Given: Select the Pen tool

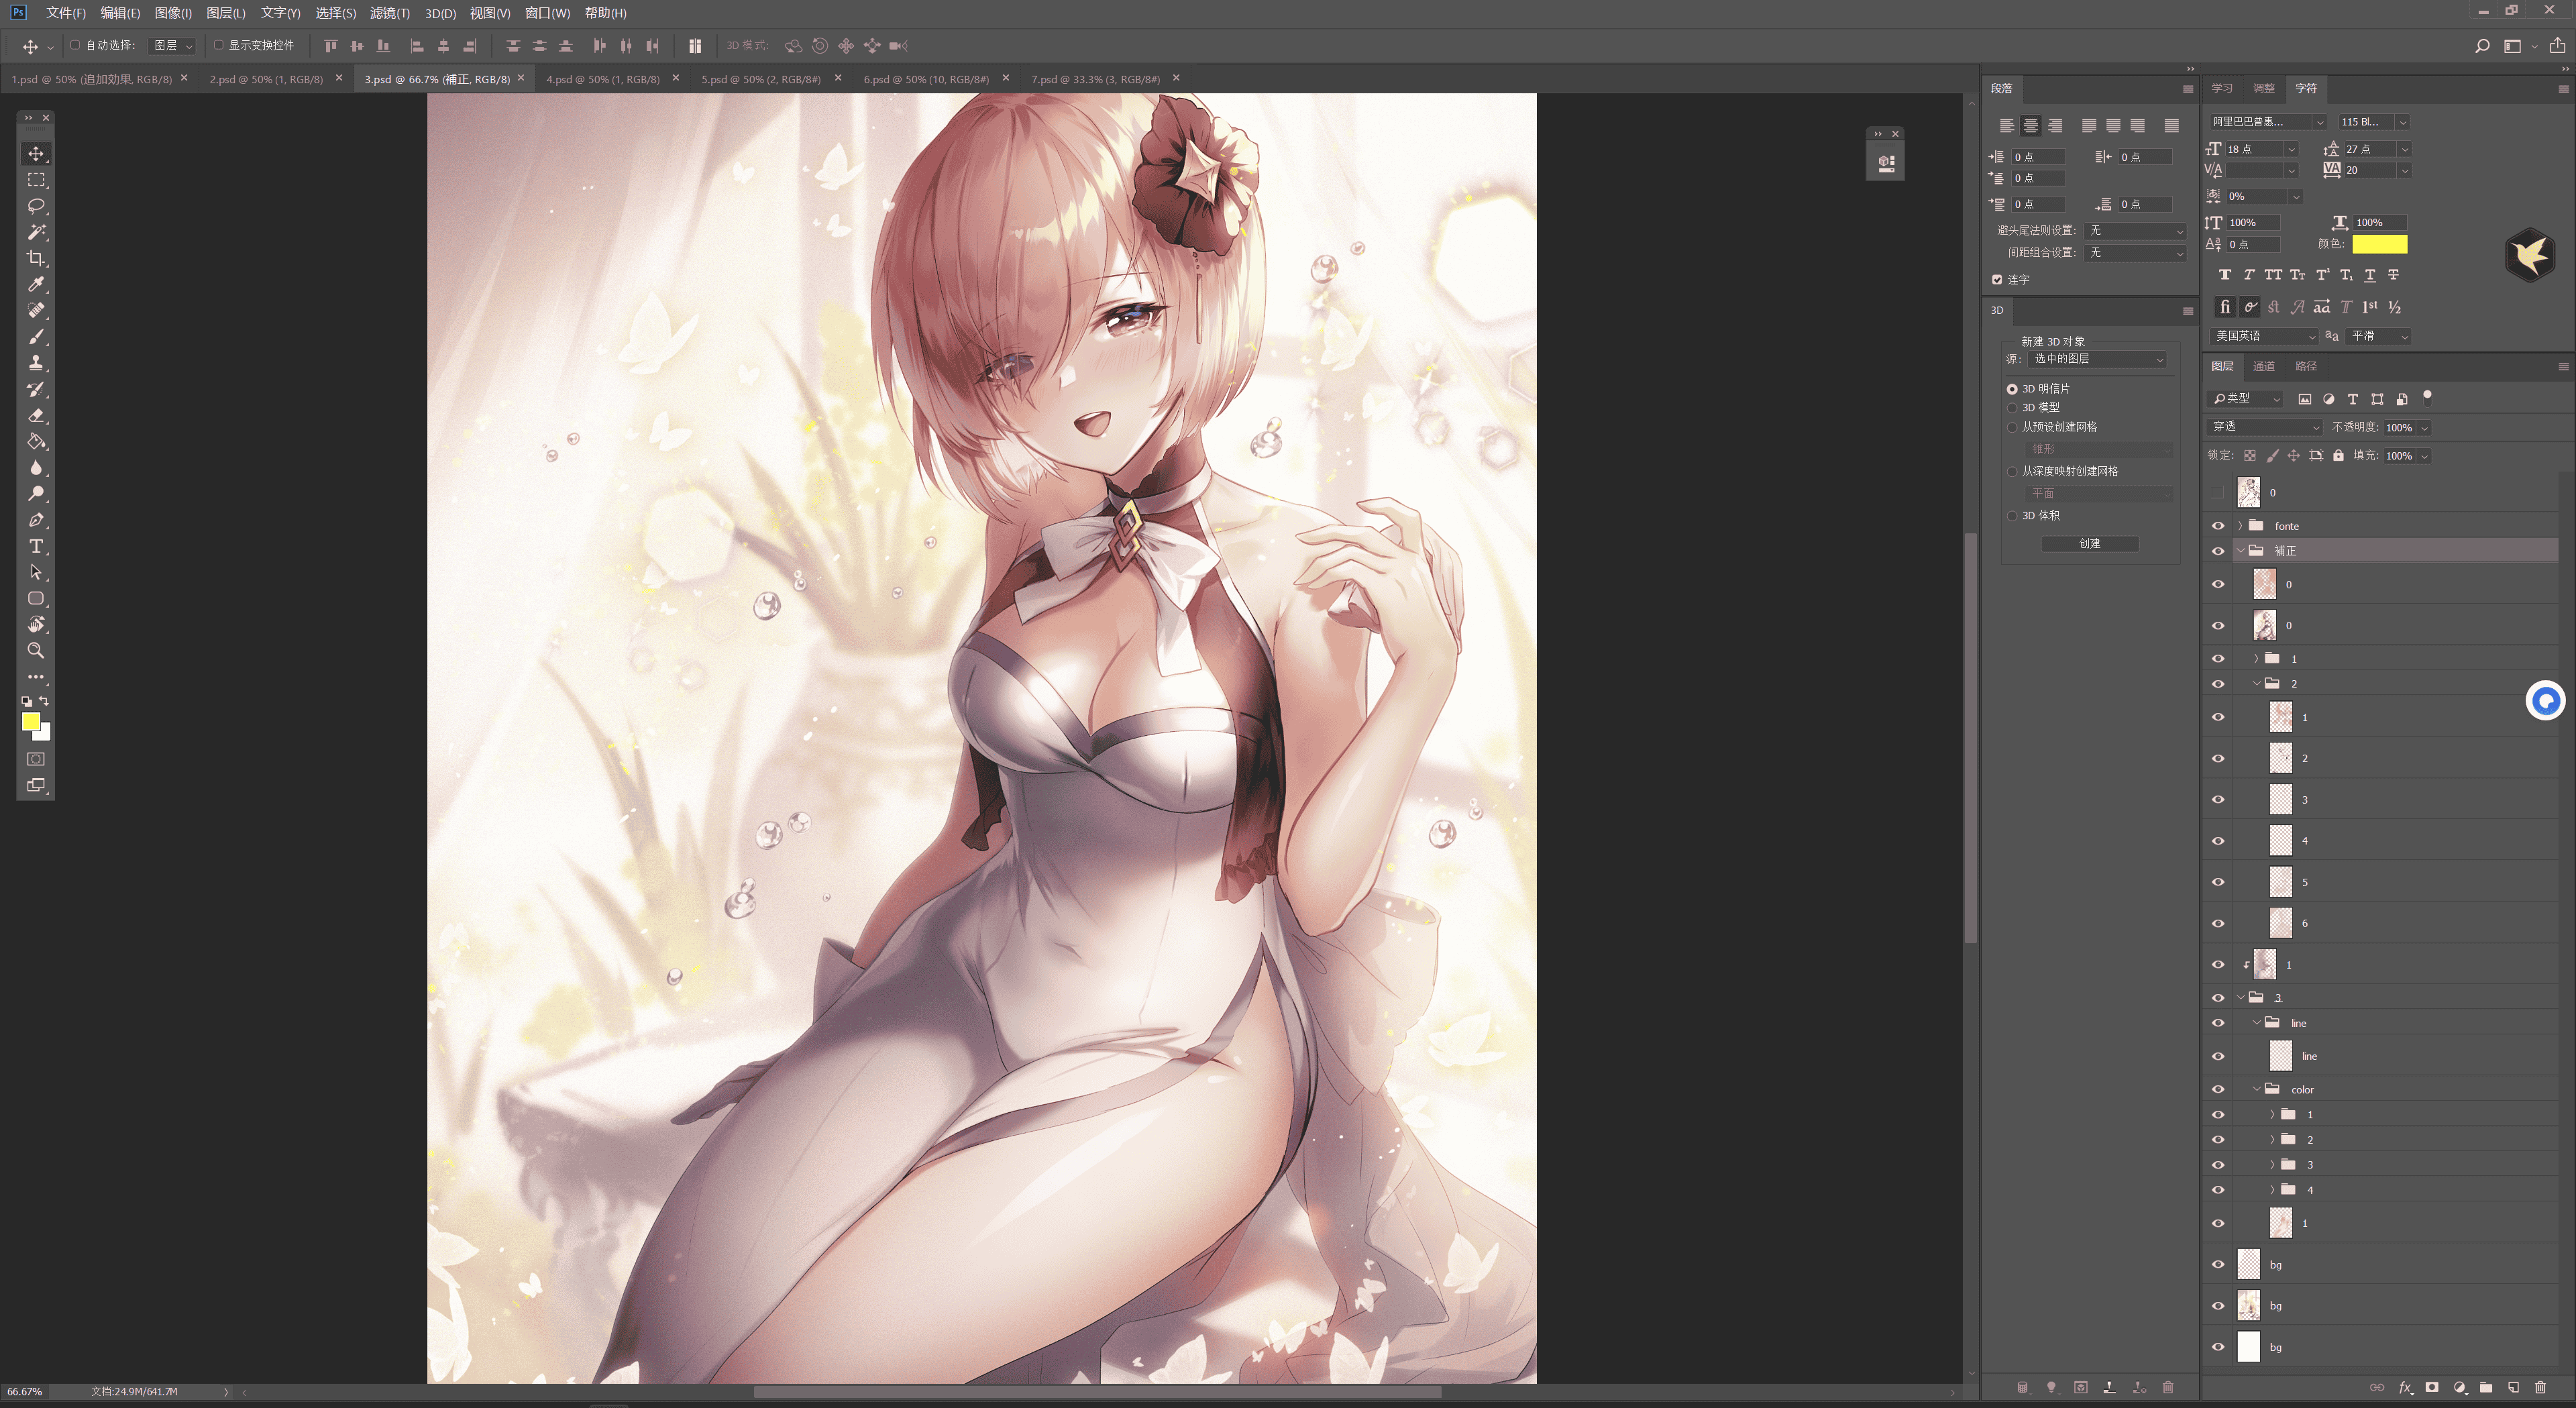Looking at the screenshot, I should pos(36,520).
